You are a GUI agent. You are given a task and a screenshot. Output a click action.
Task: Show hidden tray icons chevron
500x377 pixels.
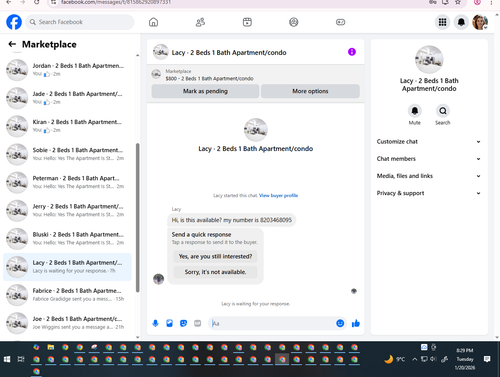coord(414,359)
